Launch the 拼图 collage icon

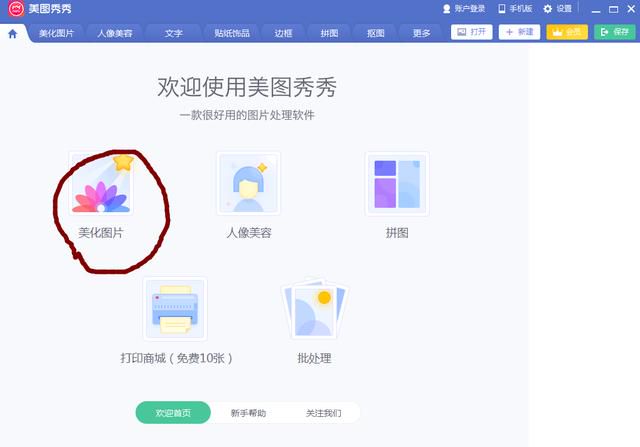click(397, 184)
